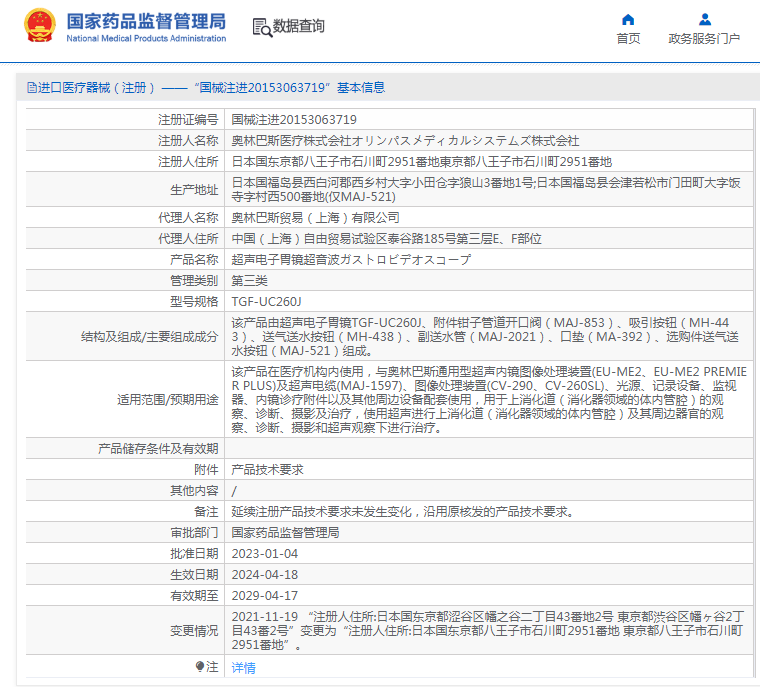Click the 批准日期 label
The height and width of the screenshot is (687, 760).
point(194,554)
